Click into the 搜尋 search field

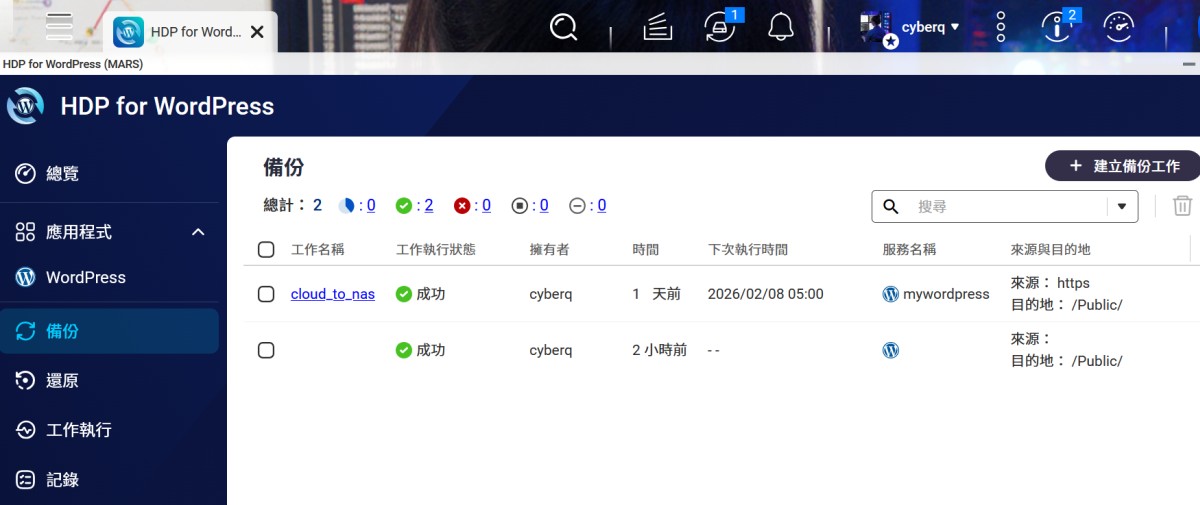click(1005, 206)
